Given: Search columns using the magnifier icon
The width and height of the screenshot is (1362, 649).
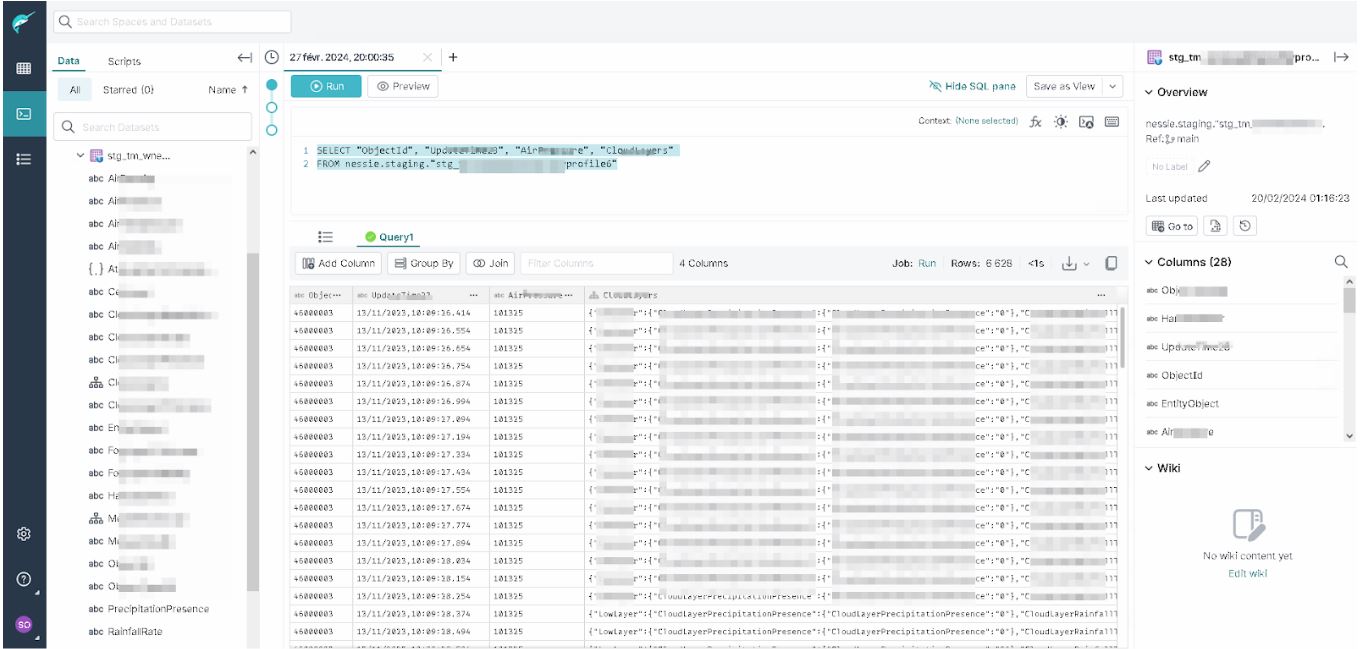Looking at the screenshot, I should pyautogui.click(x=1341, y=262).
